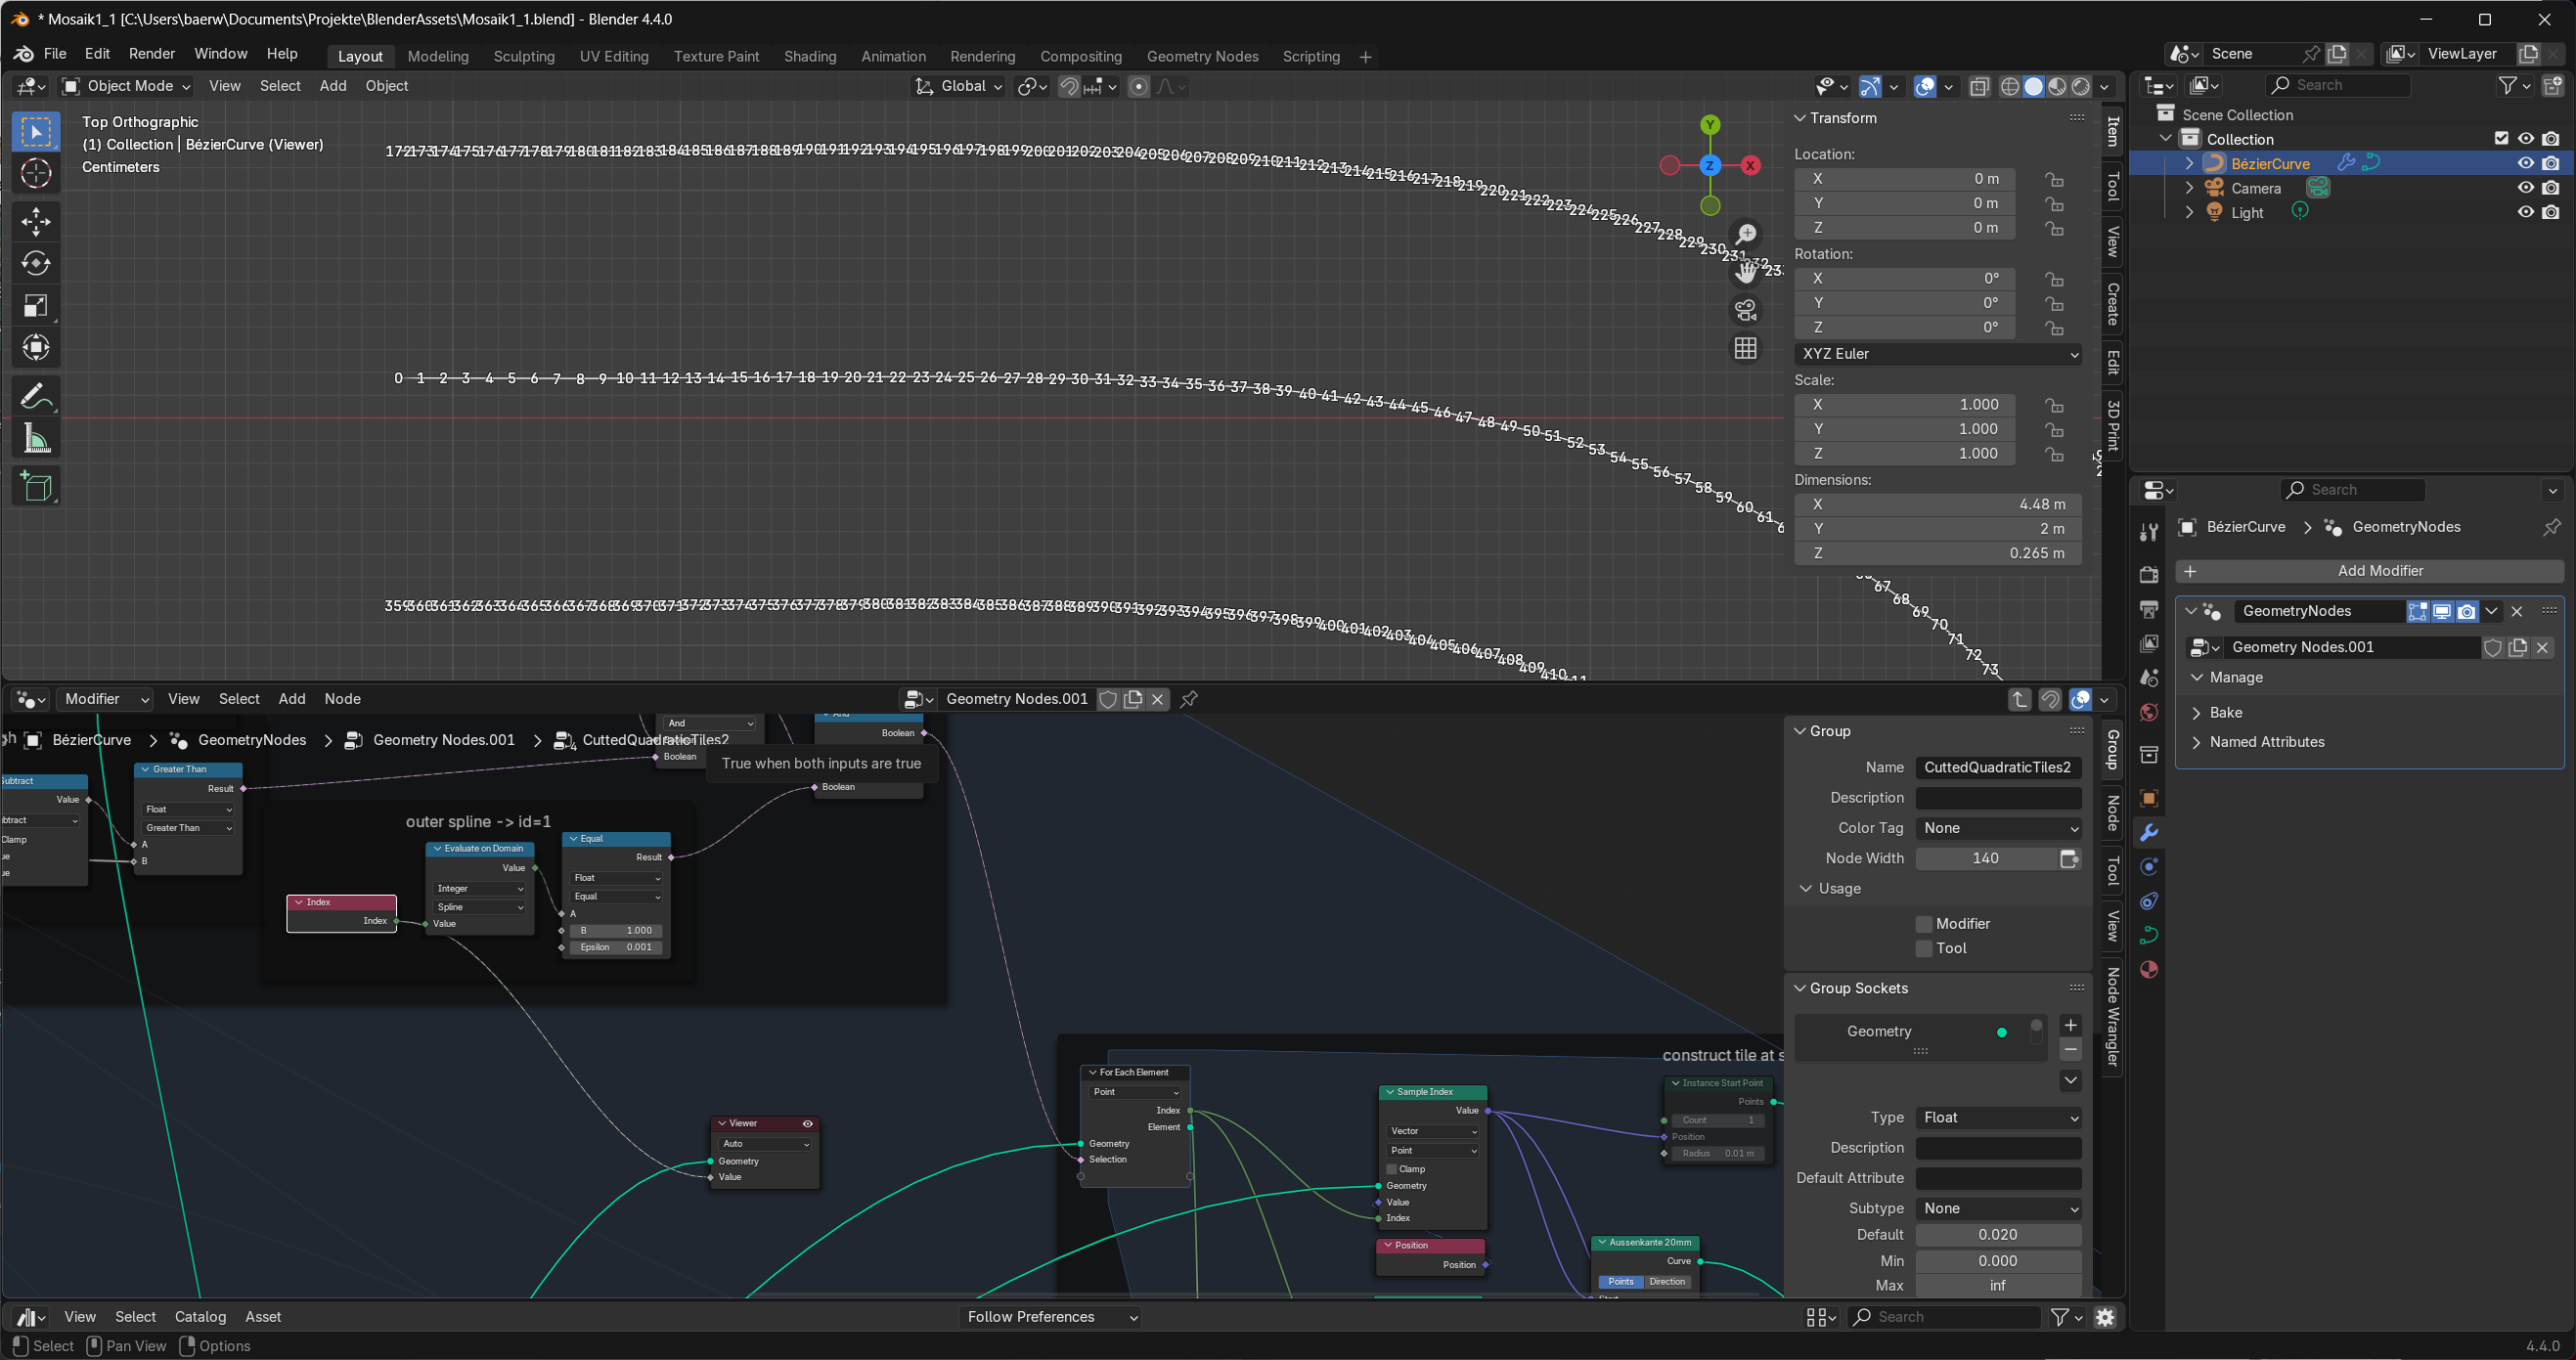
Task: Select the Rotate tool
Action: tap(36, 263)
